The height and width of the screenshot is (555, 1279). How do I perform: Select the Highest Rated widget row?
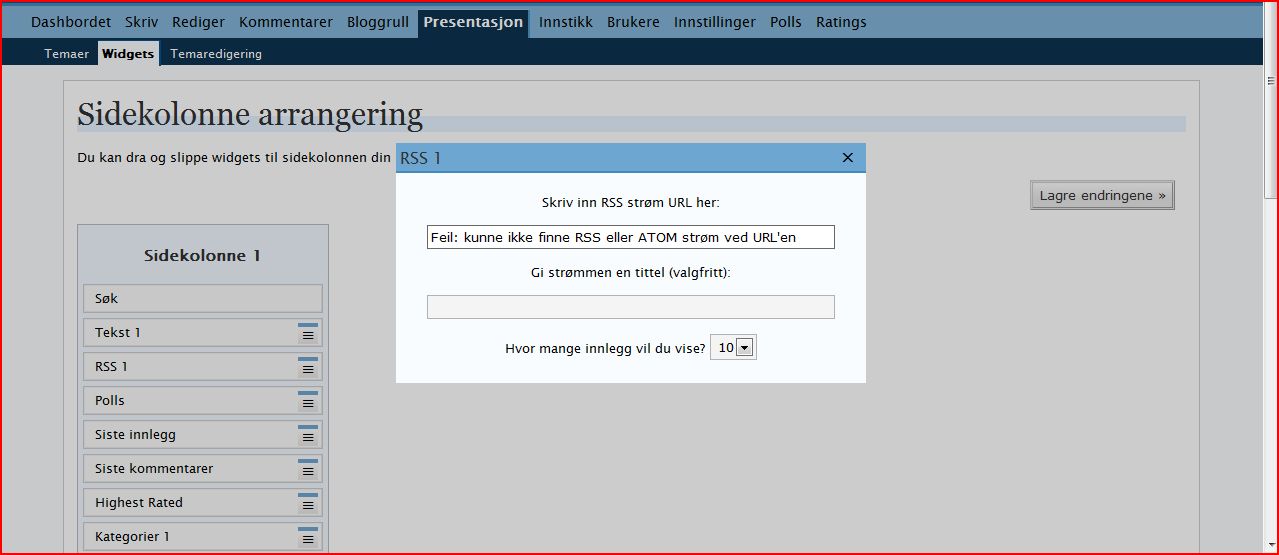point(203,503)
